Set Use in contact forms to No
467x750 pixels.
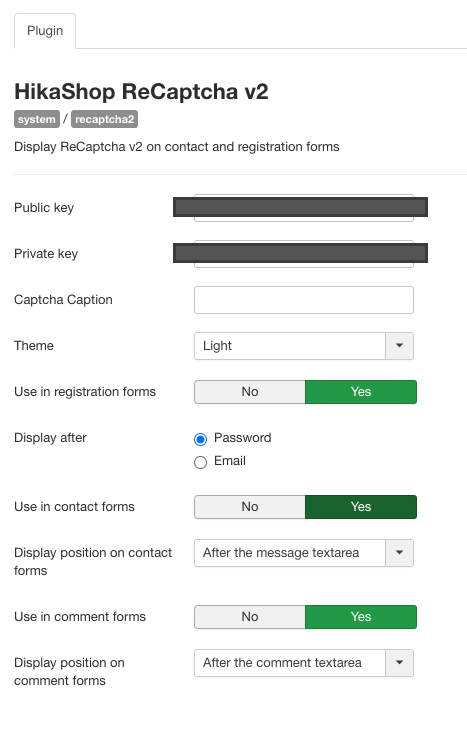point(250,507)
